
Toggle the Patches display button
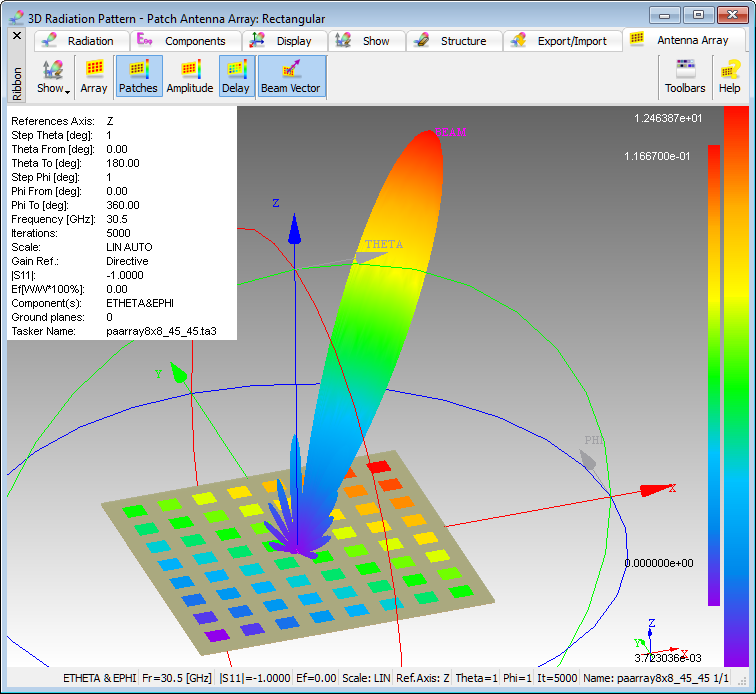coord(138,77)
